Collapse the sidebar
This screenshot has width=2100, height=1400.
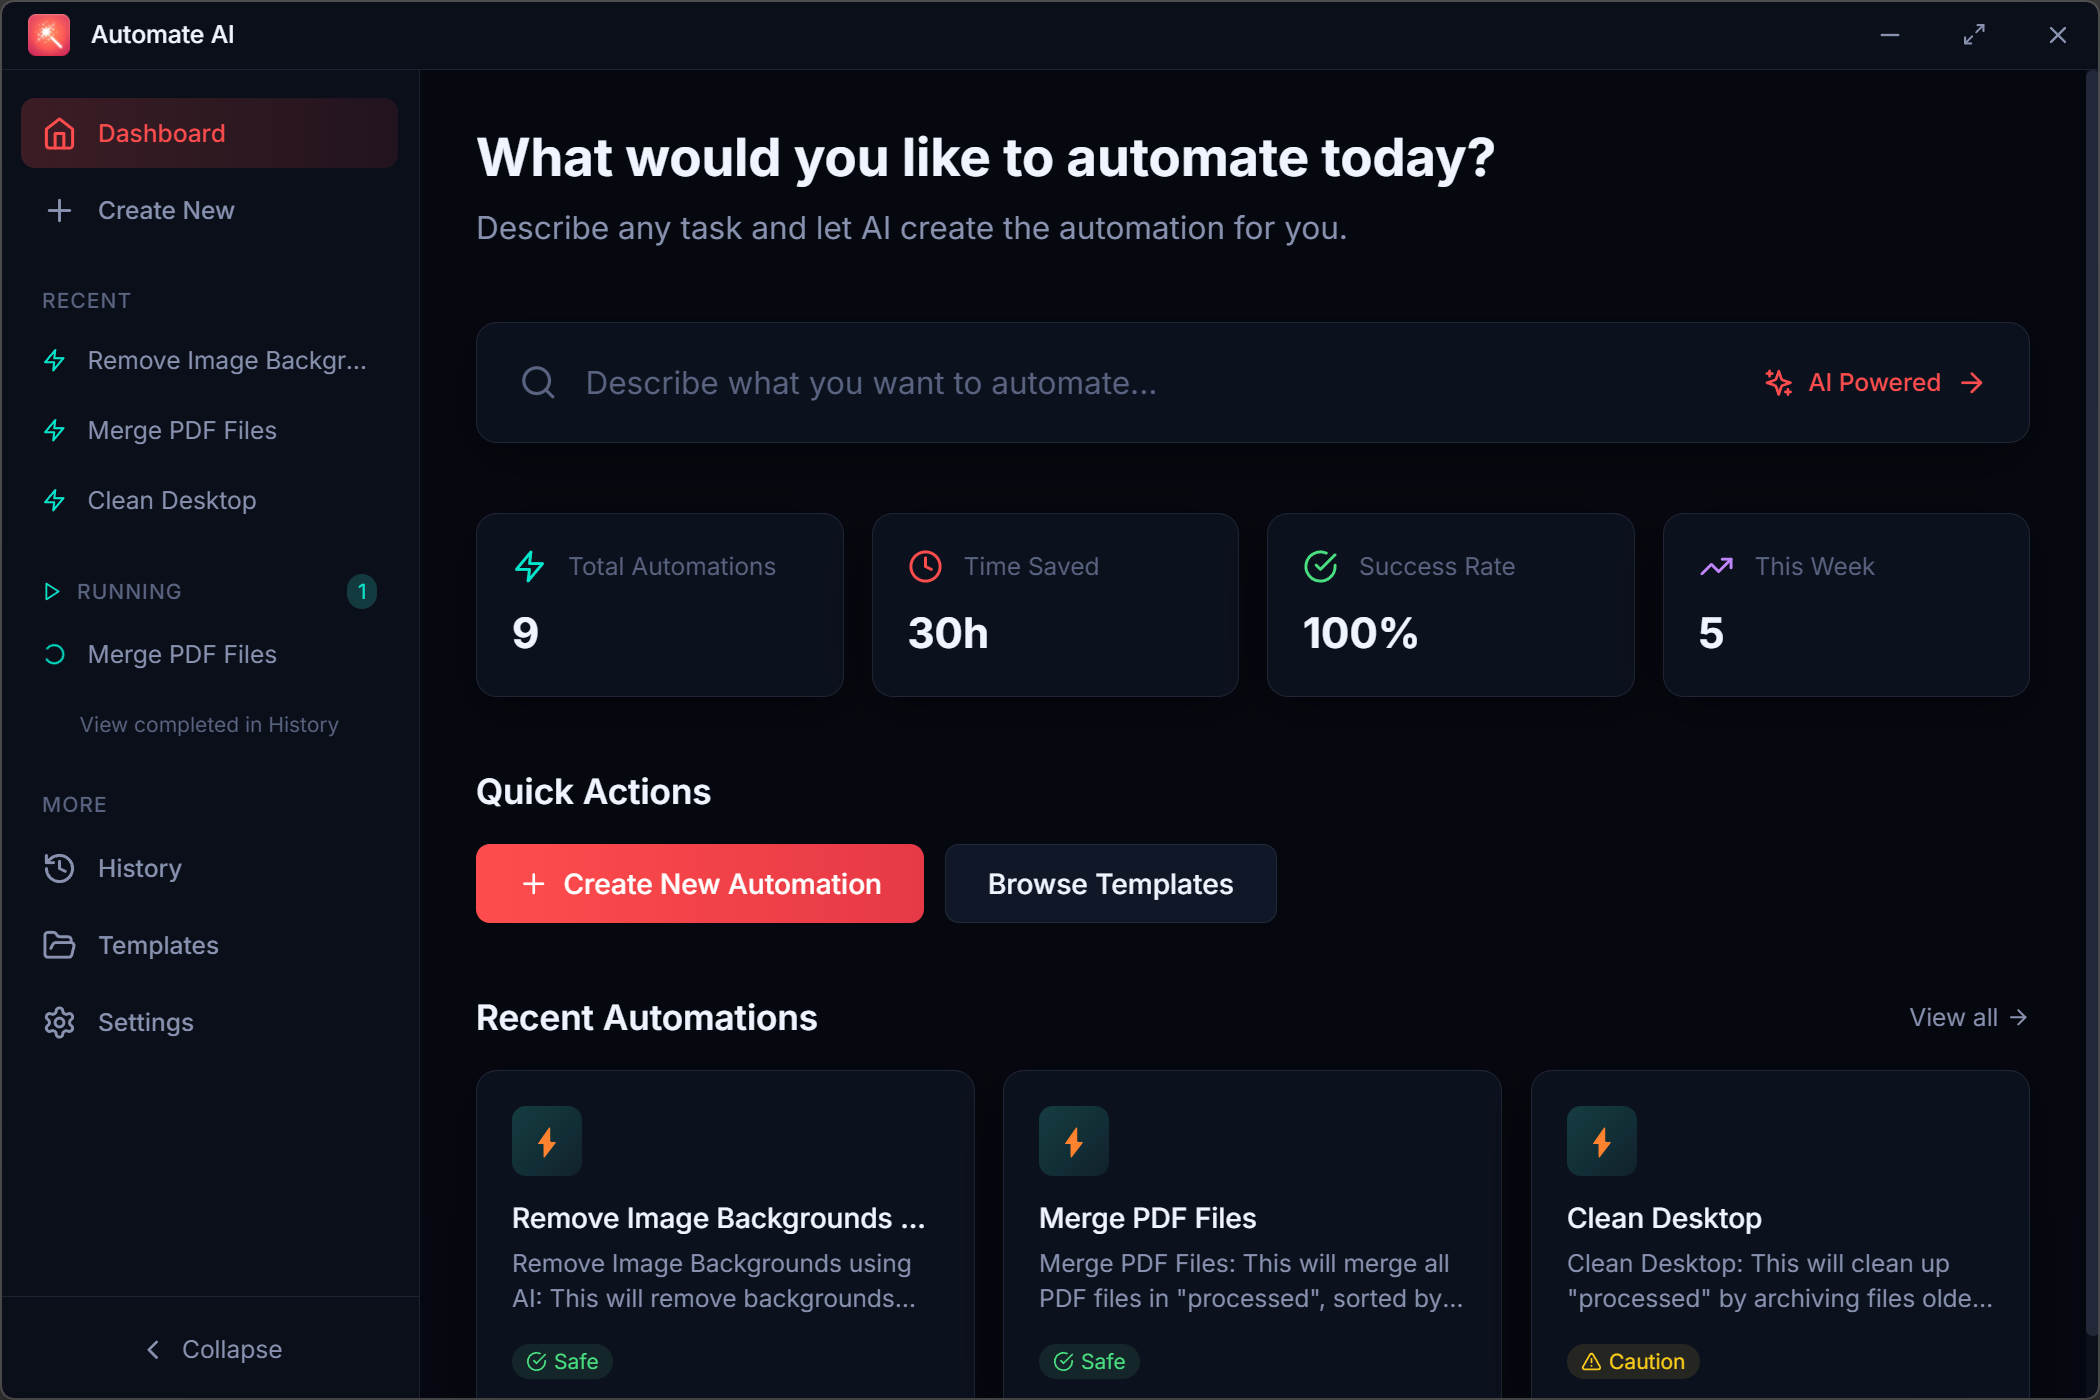212,1348
